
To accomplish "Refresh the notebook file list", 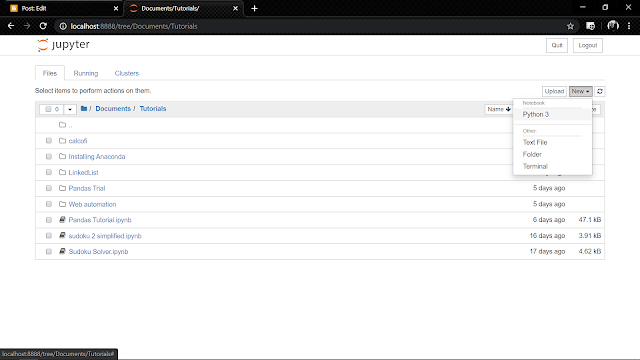I will point(600,91).
